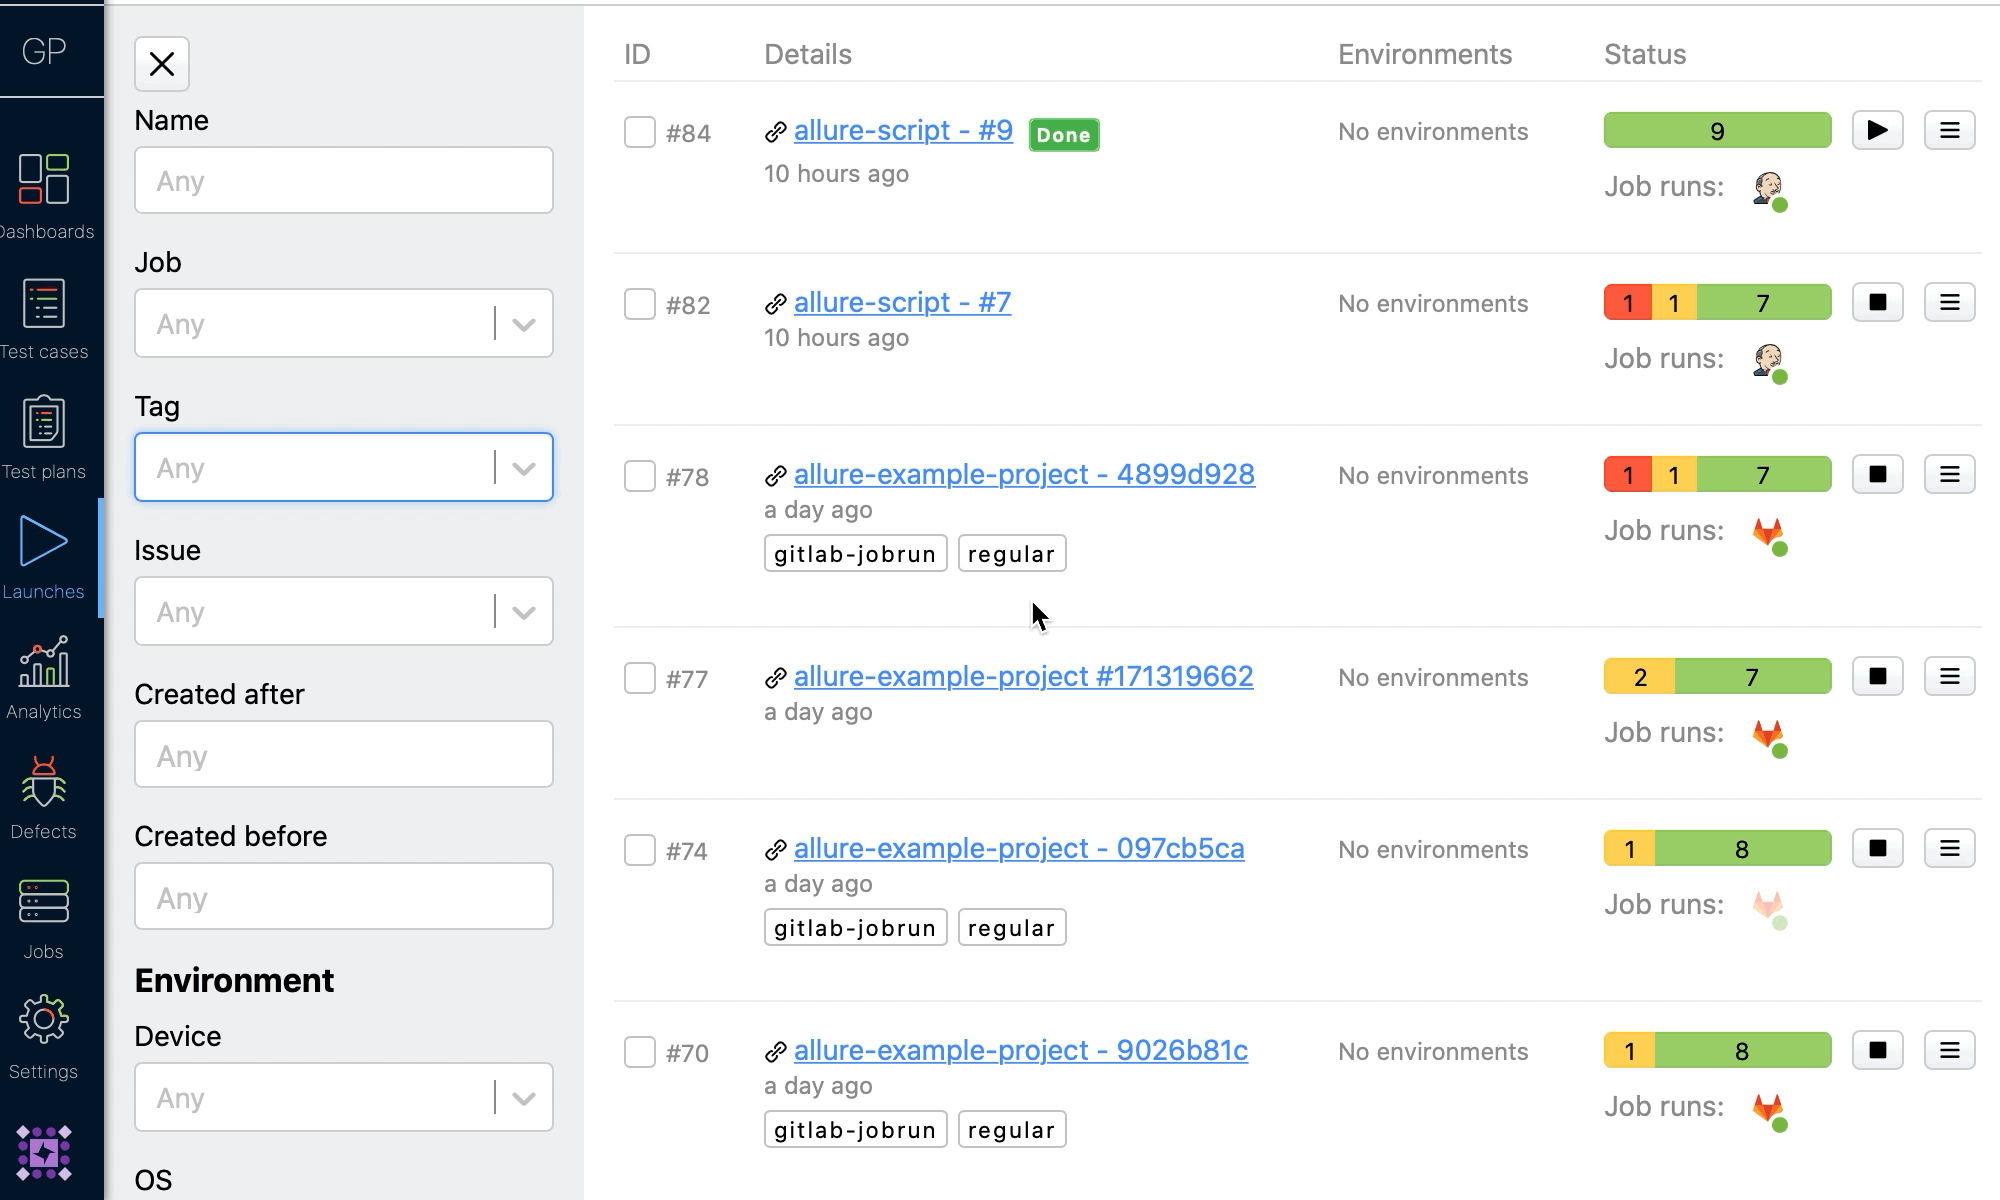Tick the checkbox for launch #78
This screenshot has width=2000, height=1200.
[639, 476]
